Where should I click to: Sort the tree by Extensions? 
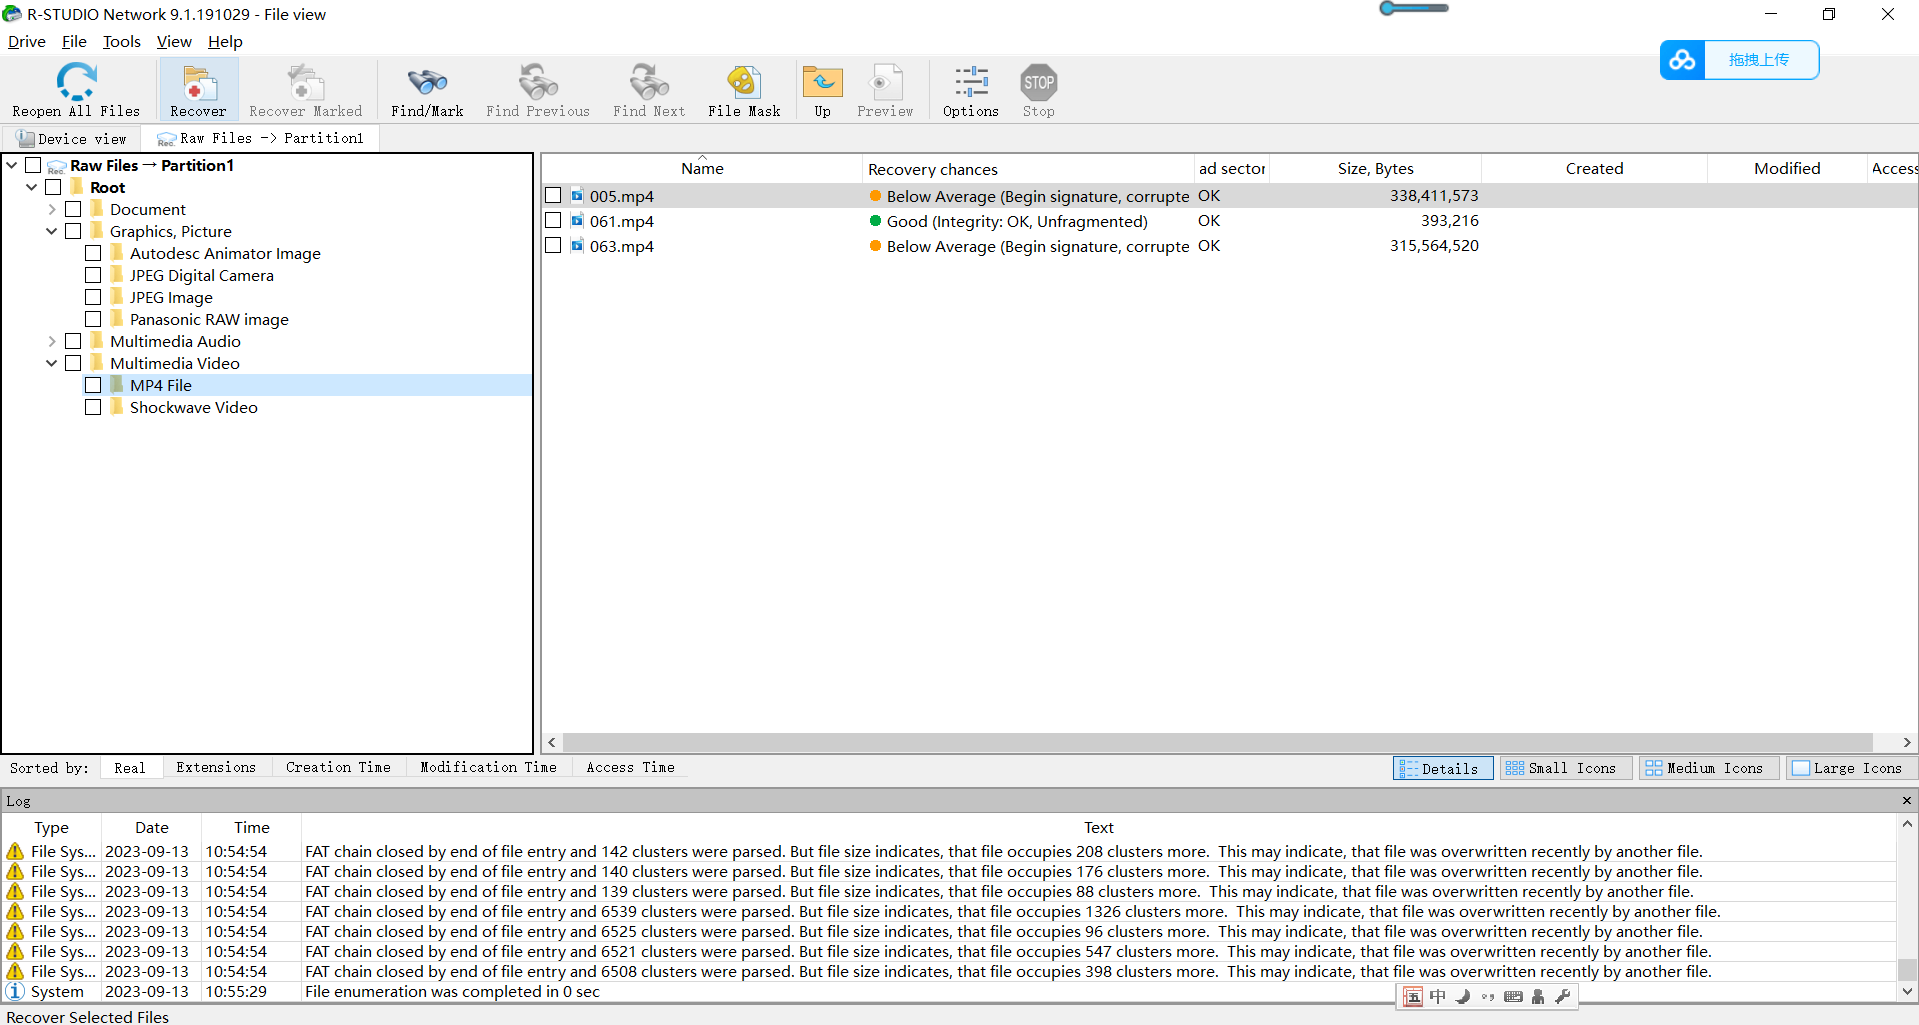(216, 767)
